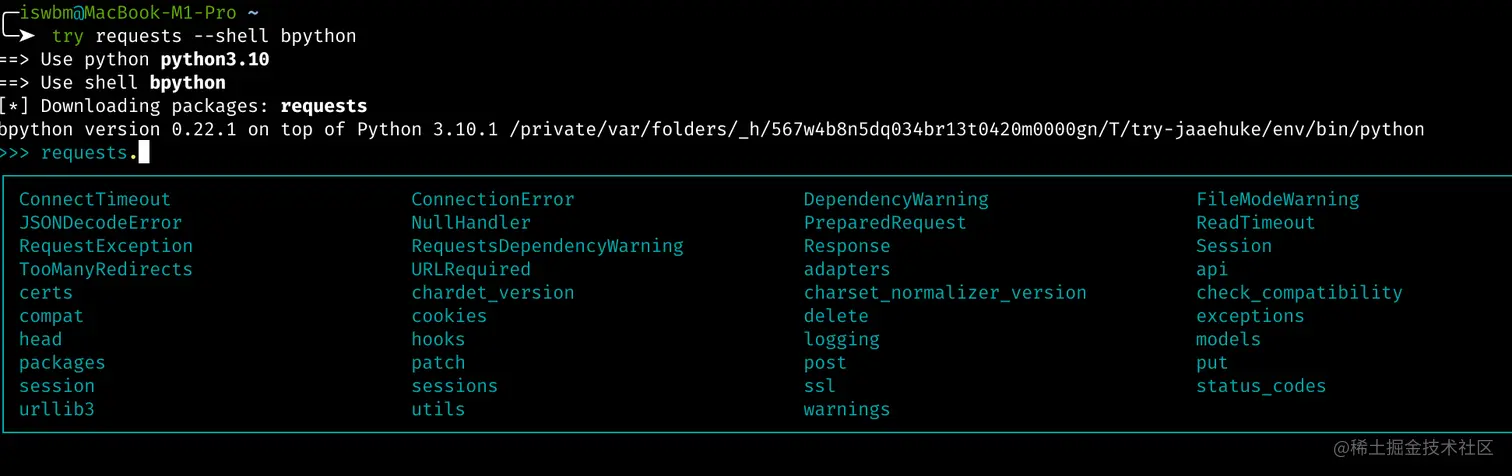Select the ConnectTimeout completion entry
This screenshot has width=1512, height=476.
95,200
